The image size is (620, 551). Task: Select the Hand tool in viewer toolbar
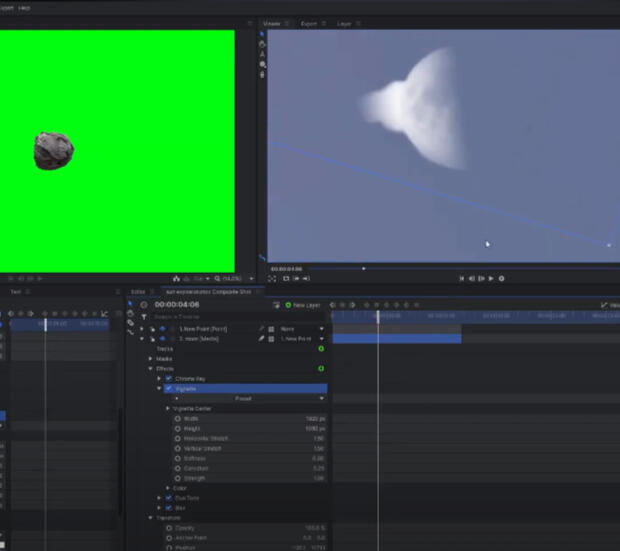point(262,45)
